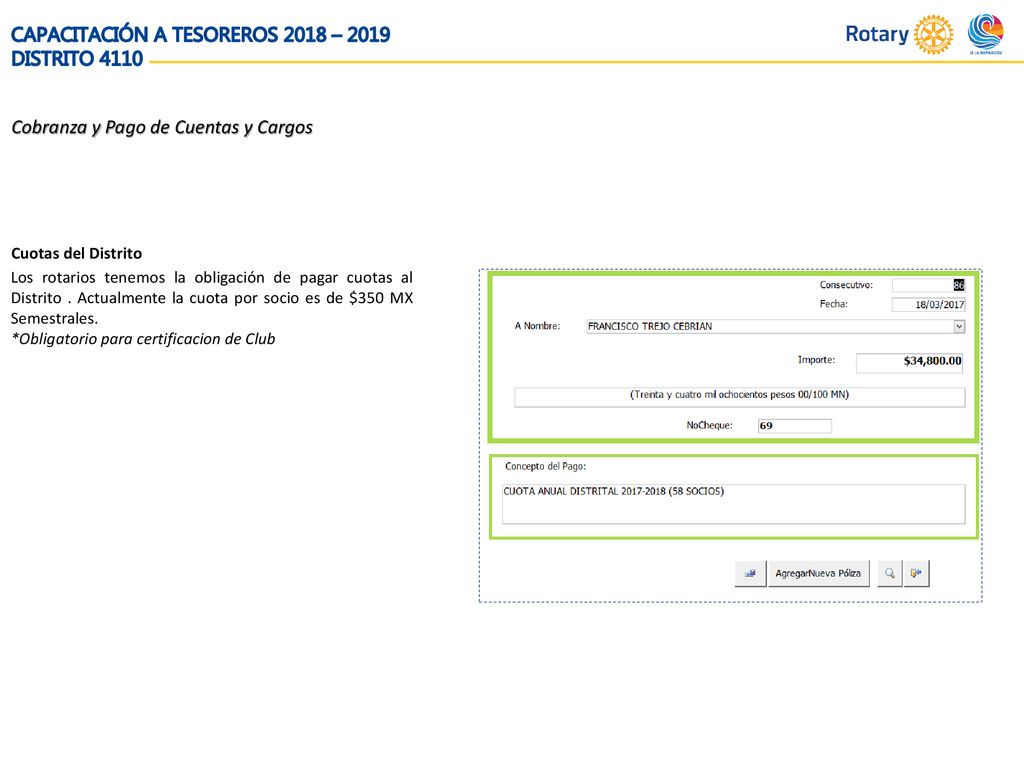
Task: Click the 'Consecutivo:' label
Action: point(846,285)
